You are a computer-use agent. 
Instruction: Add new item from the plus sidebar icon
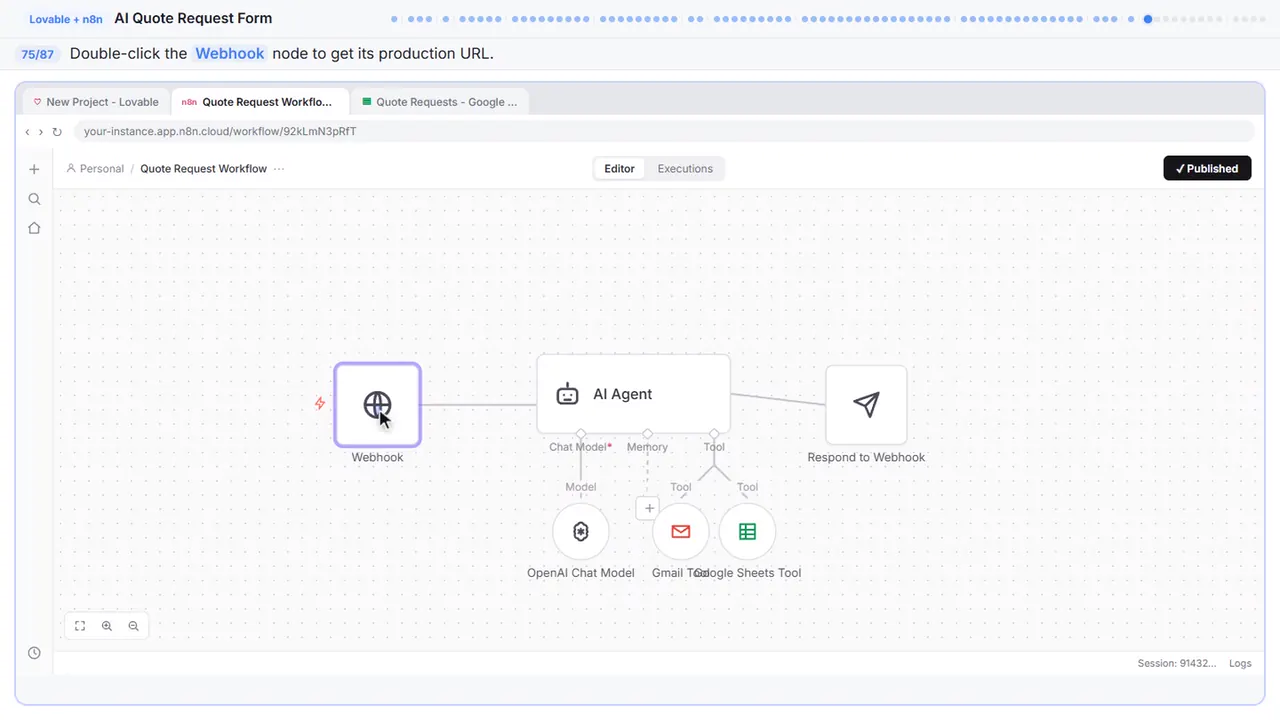34,169
